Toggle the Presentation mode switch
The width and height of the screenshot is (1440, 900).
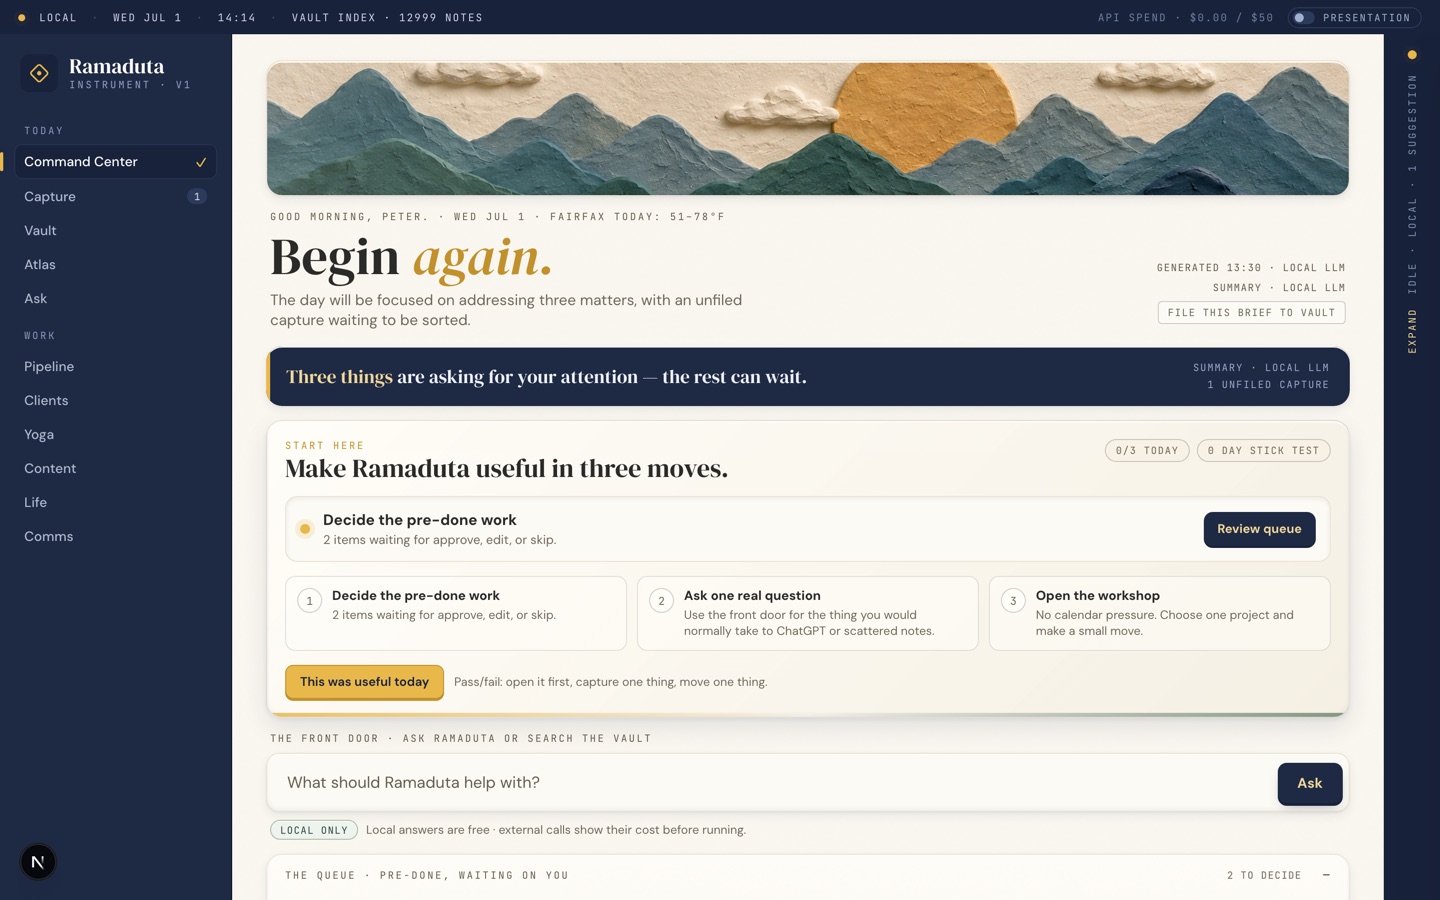pos(1303,18)
